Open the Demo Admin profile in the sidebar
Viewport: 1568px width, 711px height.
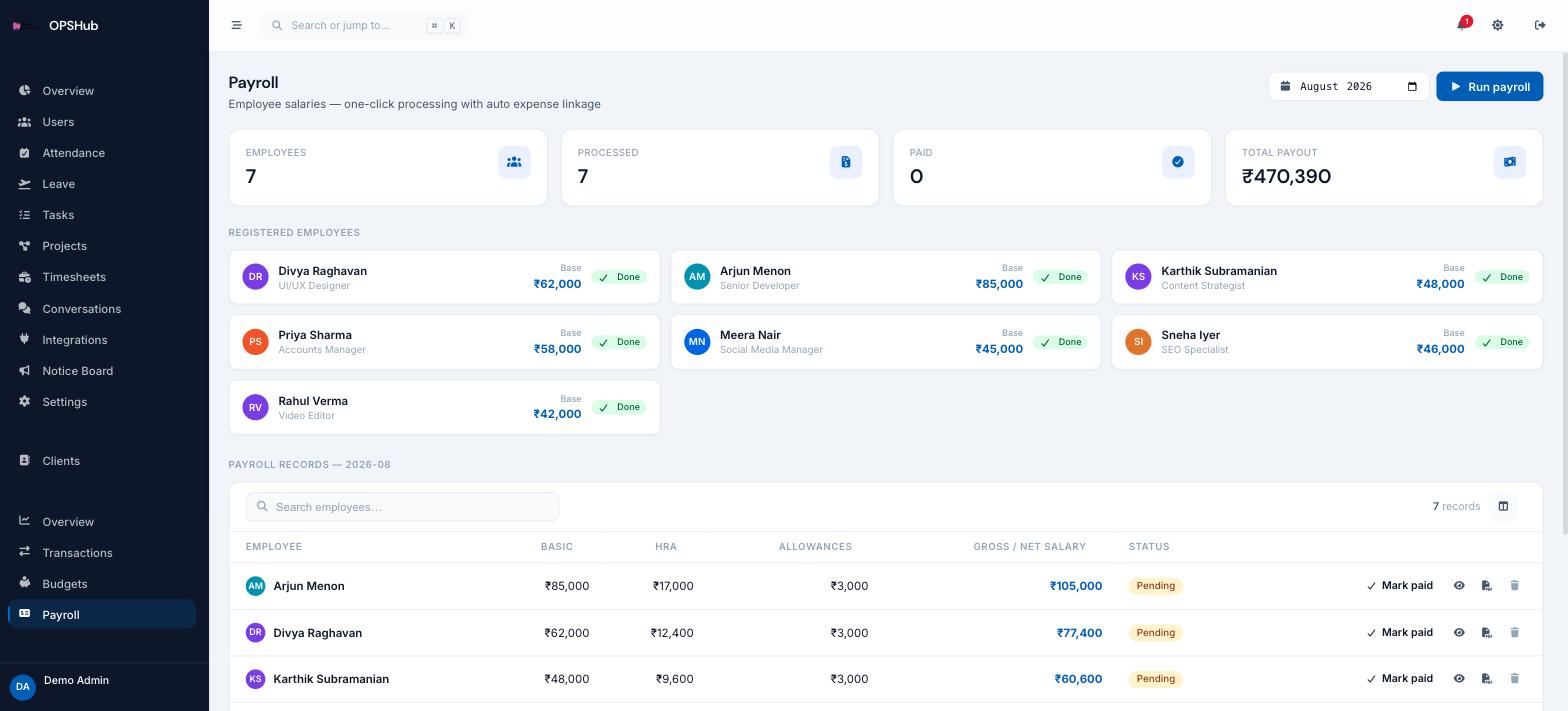pyautogui.click(x=104, y=686)
